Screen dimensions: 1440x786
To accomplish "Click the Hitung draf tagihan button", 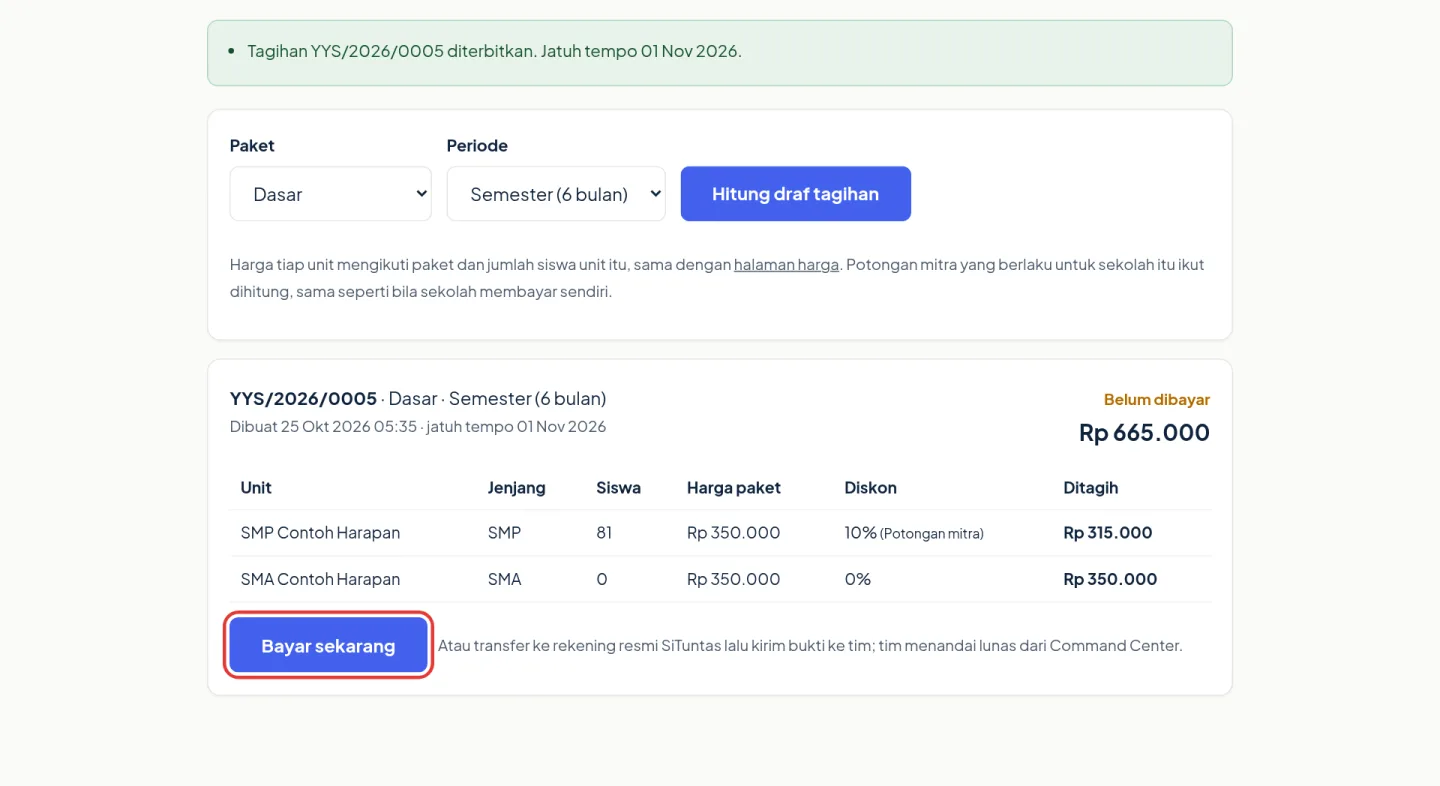I will [x=796, y=194].
